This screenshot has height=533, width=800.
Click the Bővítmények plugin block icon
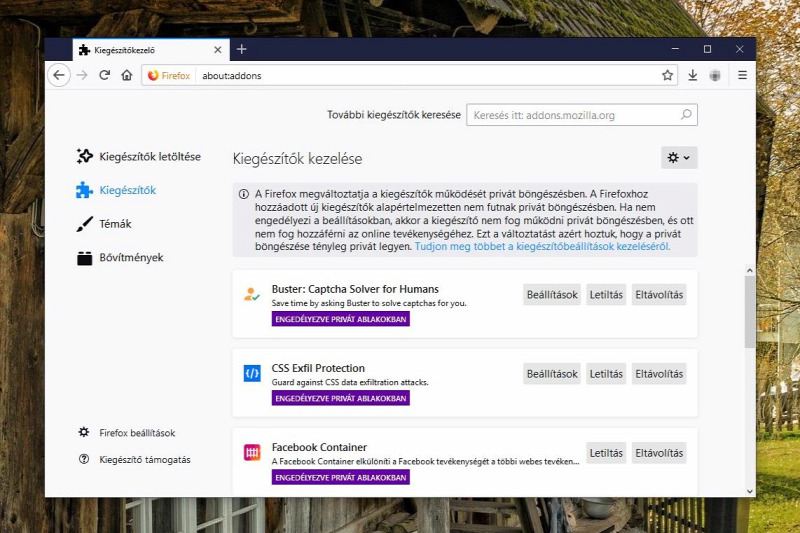(x=84, y=258)
